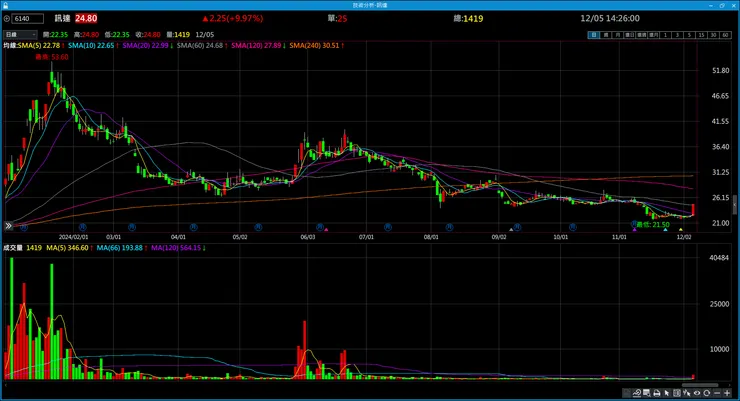This screenshot has height=401, width=740.
Task: Click the SMA(60) 24.68 legend label
Action: click(200, 45)
